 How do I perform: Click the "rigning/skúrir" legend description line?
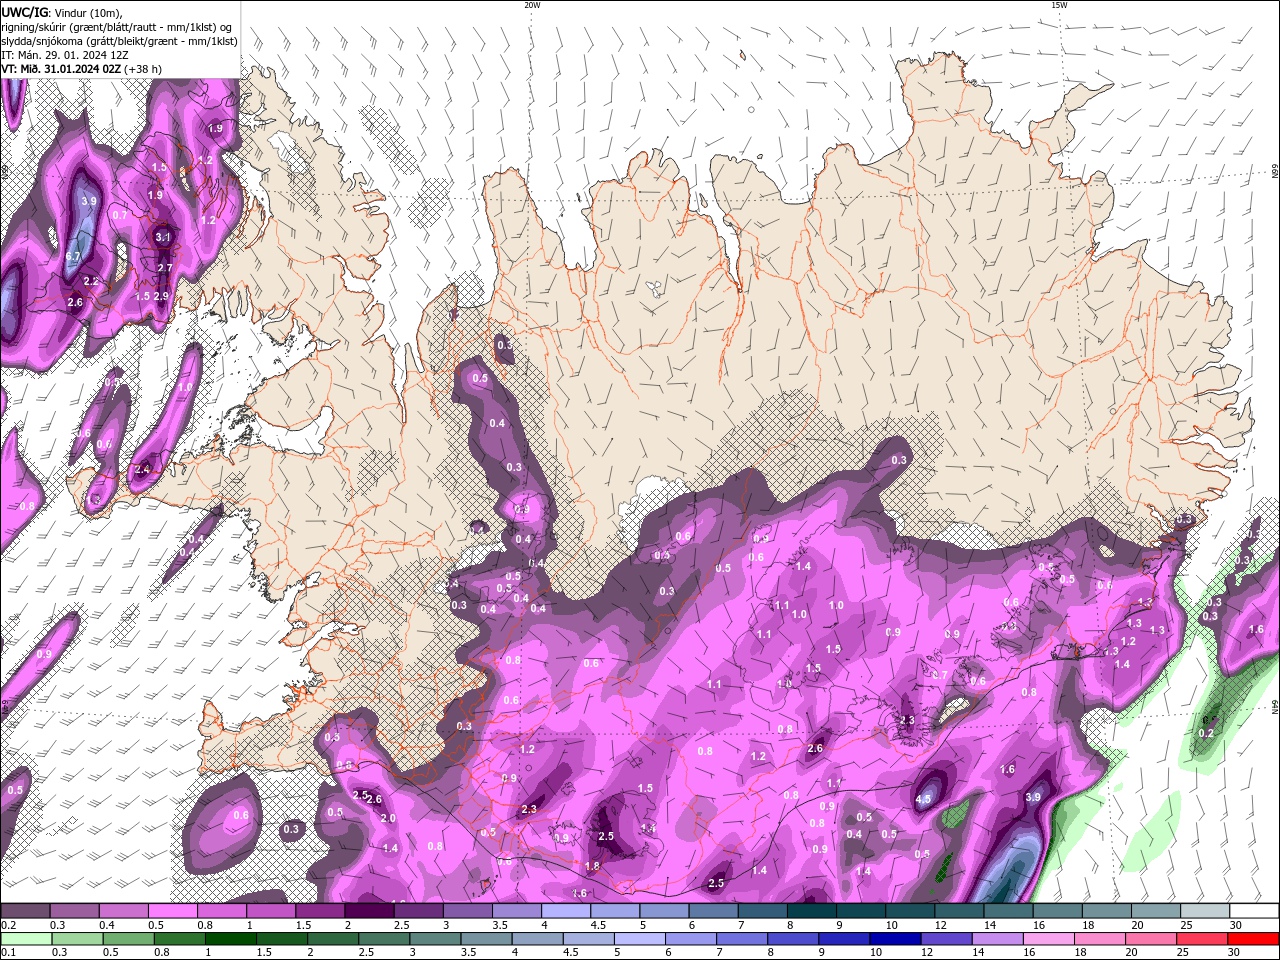[115, 27]
